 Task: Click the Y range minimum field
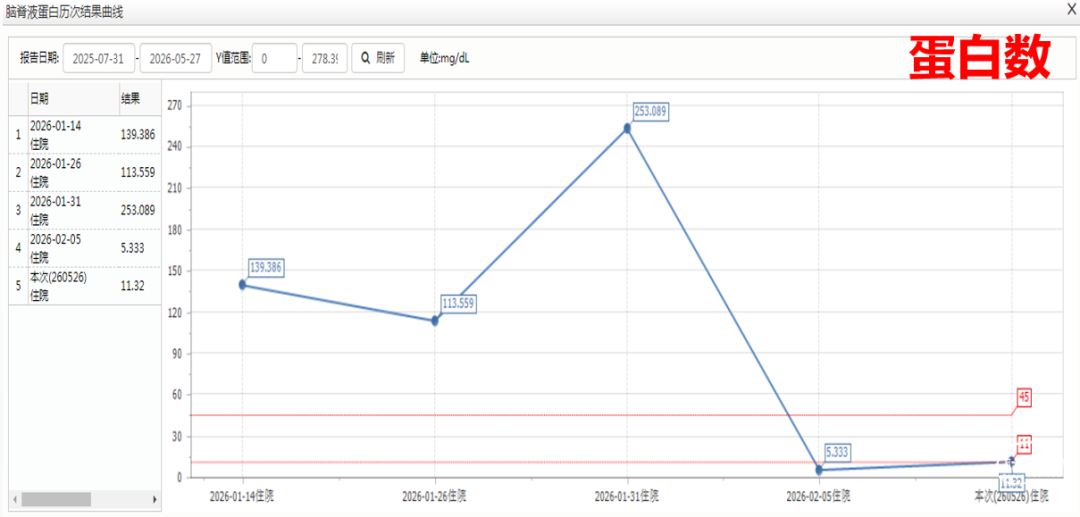pos(274,59)
